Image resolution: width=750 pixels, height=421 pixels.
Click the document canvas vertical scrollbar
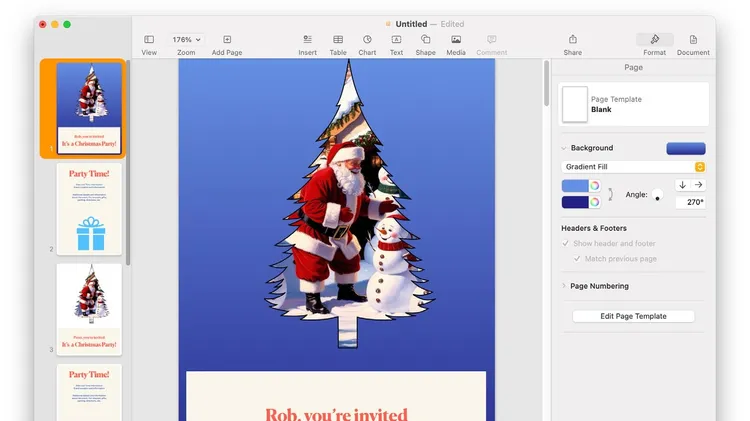547,83
